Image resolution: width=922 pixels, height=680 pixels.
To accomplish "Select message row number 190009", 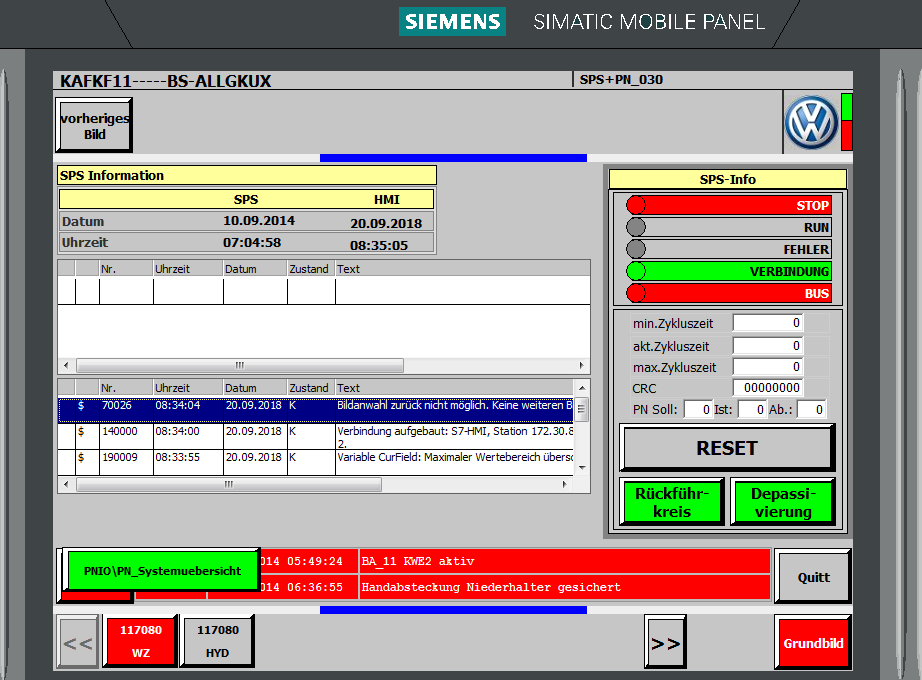I will point(315,462).
